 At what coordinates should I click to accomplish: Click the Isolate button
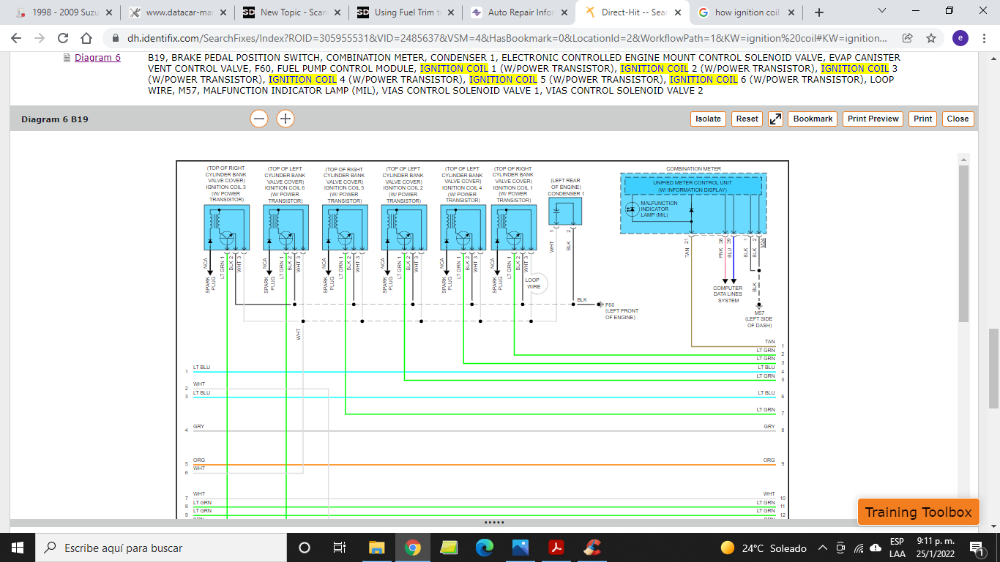[x=708, y=119]
